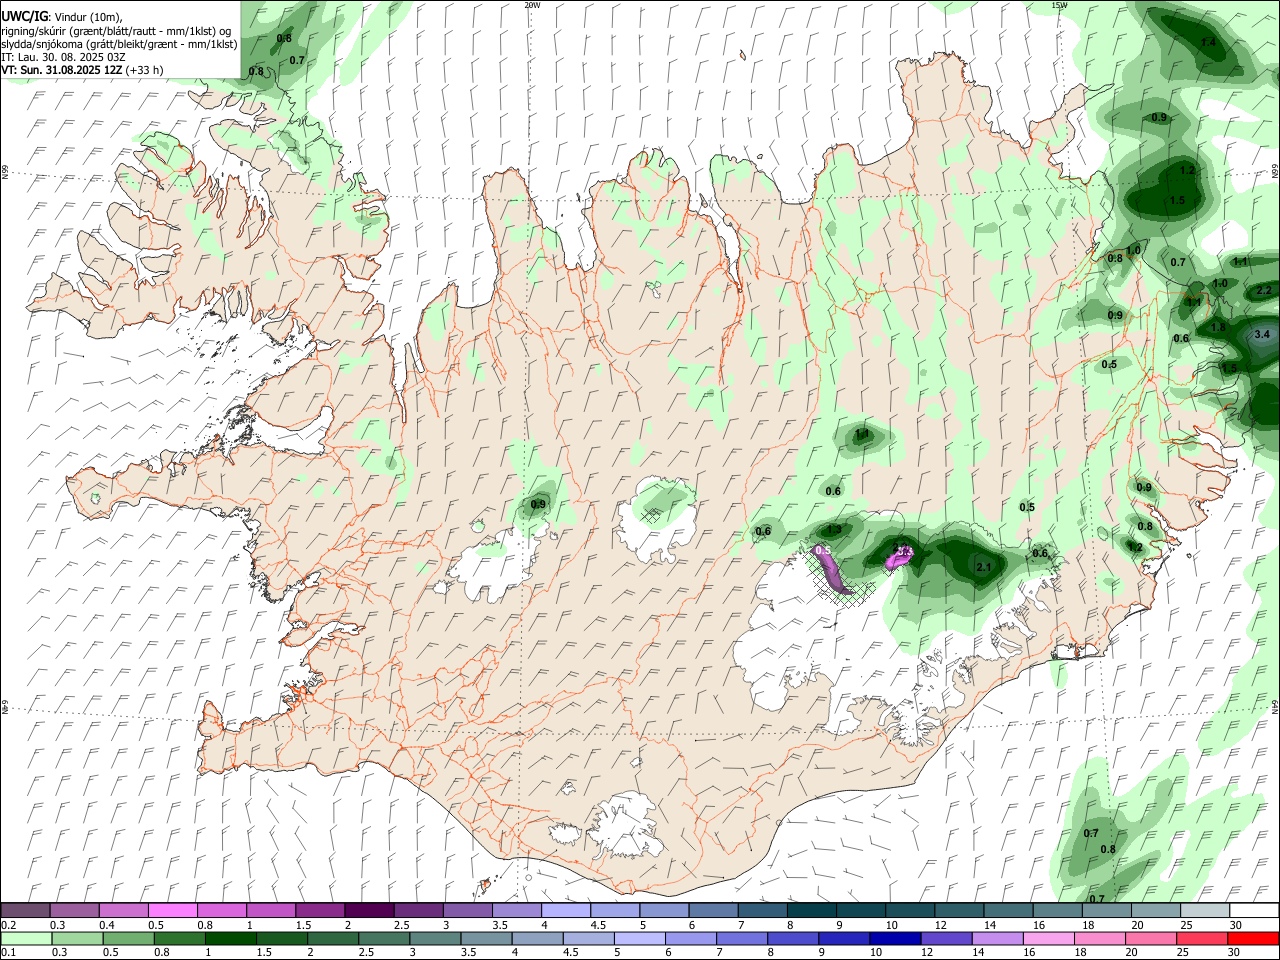The image size is (1280, 960).
Task: Click the 'rigning/skúrir' description line
Action: pyautogui.click(x=117, y=30)
